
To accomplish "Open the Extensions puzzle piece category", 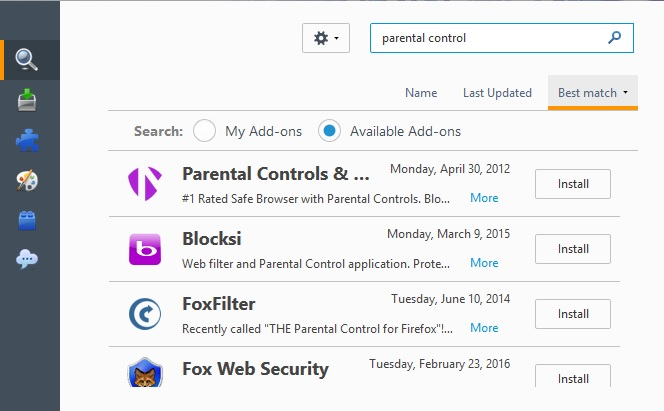I will coord(27,140).
